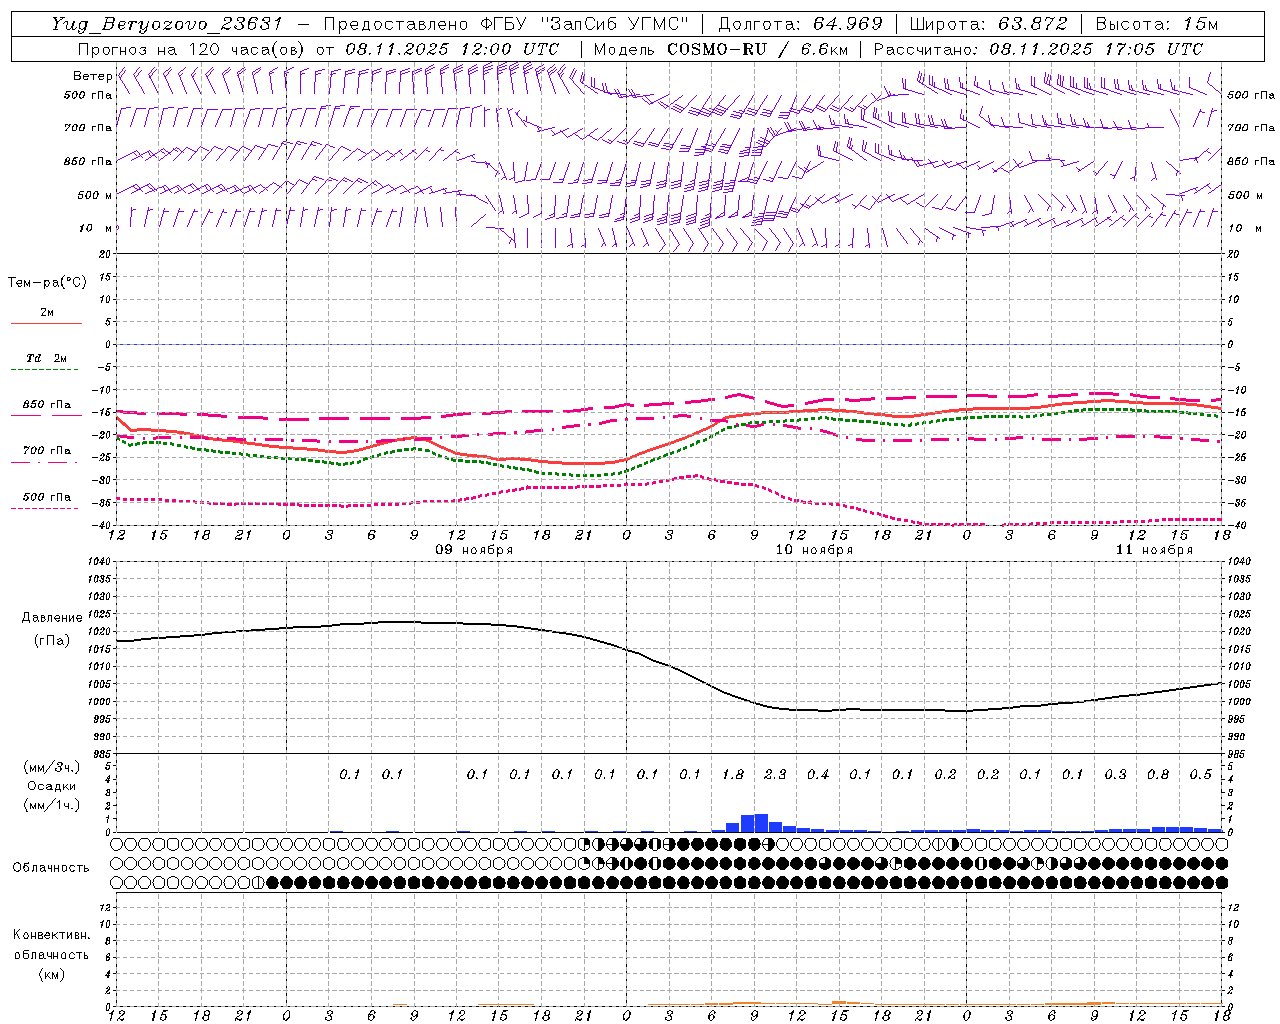Click '850 гПа' entry in temperature legend
Screen dimensions: 1280x1024
[x=47, y=405]
